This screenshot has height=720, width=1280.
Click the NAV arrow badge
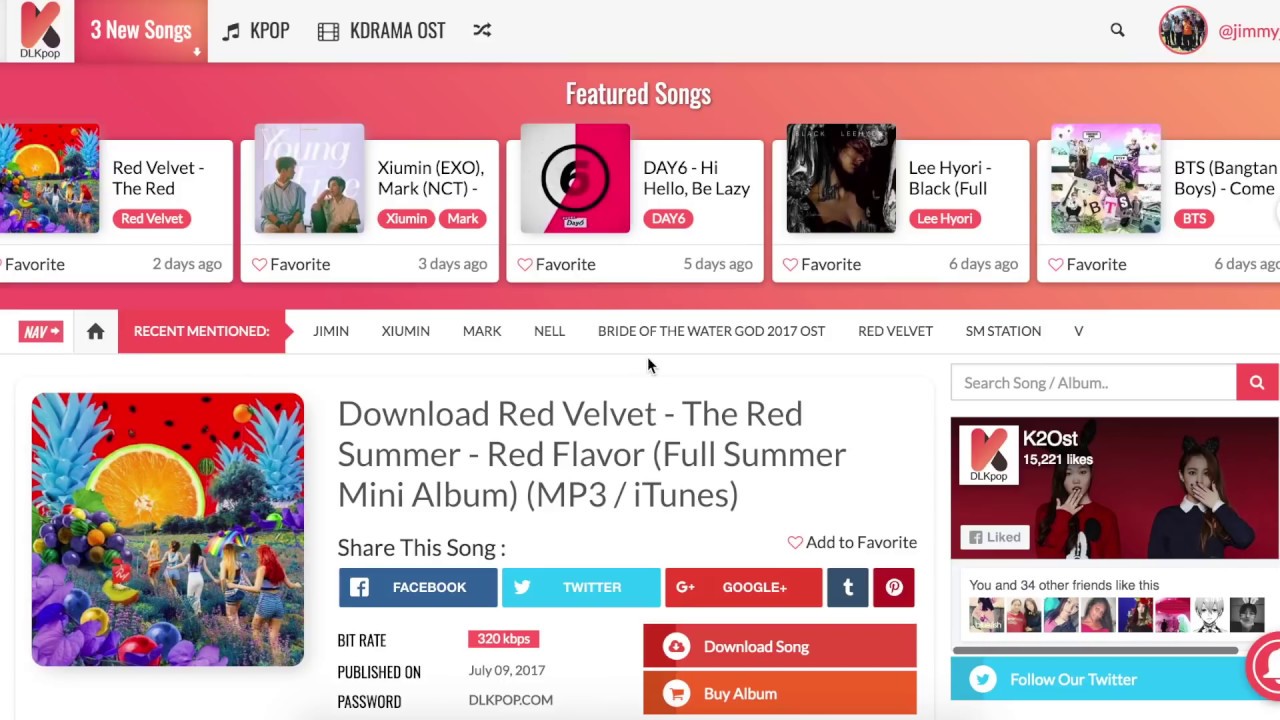[40, 331]
